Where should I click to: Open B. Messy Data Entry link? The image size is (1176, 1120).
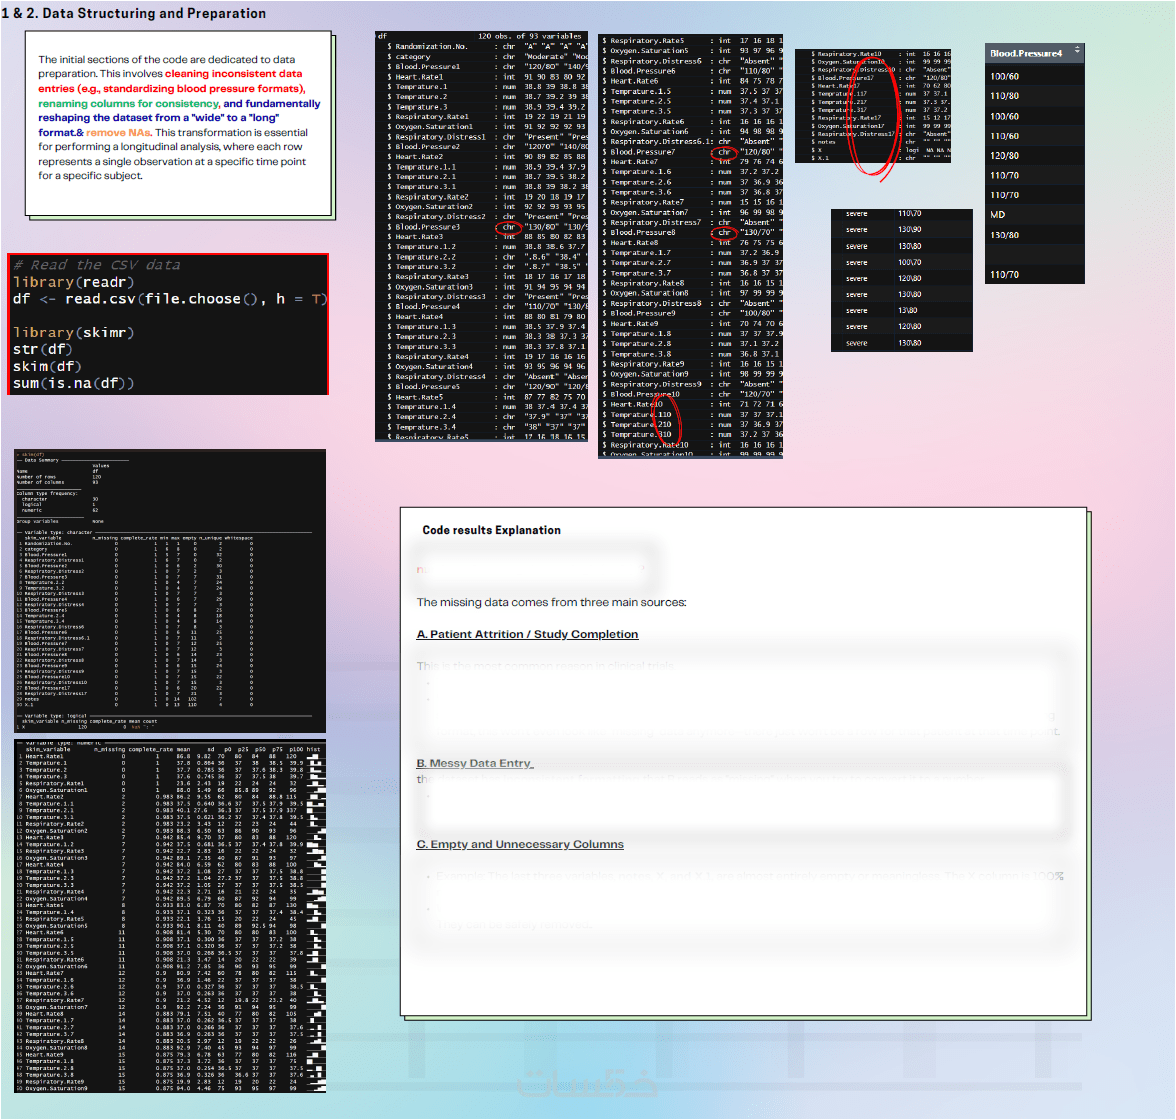pos(475,763)
